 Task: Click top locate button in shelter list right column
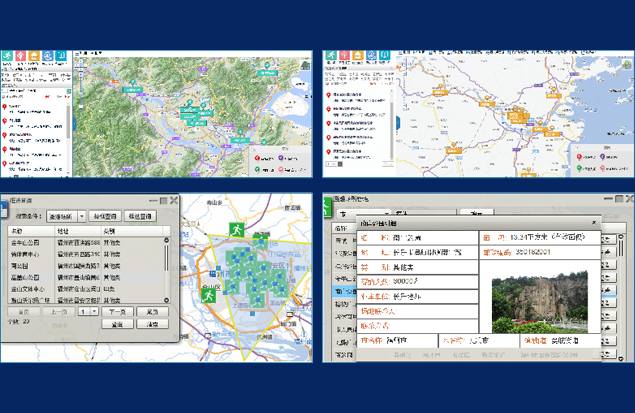(x=607, y=240)
